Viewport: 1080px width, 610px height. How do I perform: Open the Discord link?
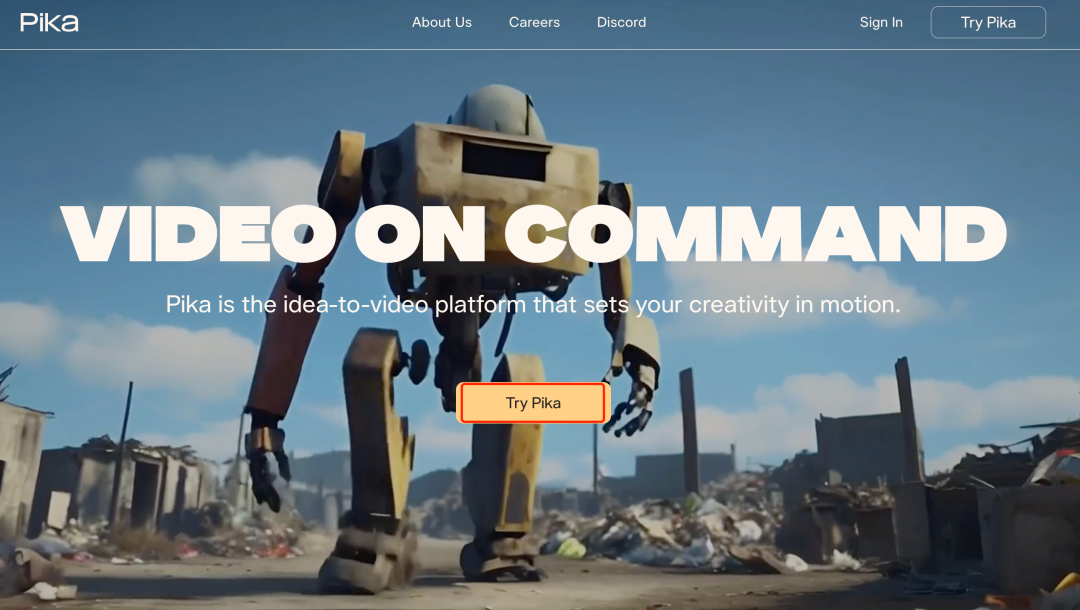click(x=621, y=22)
